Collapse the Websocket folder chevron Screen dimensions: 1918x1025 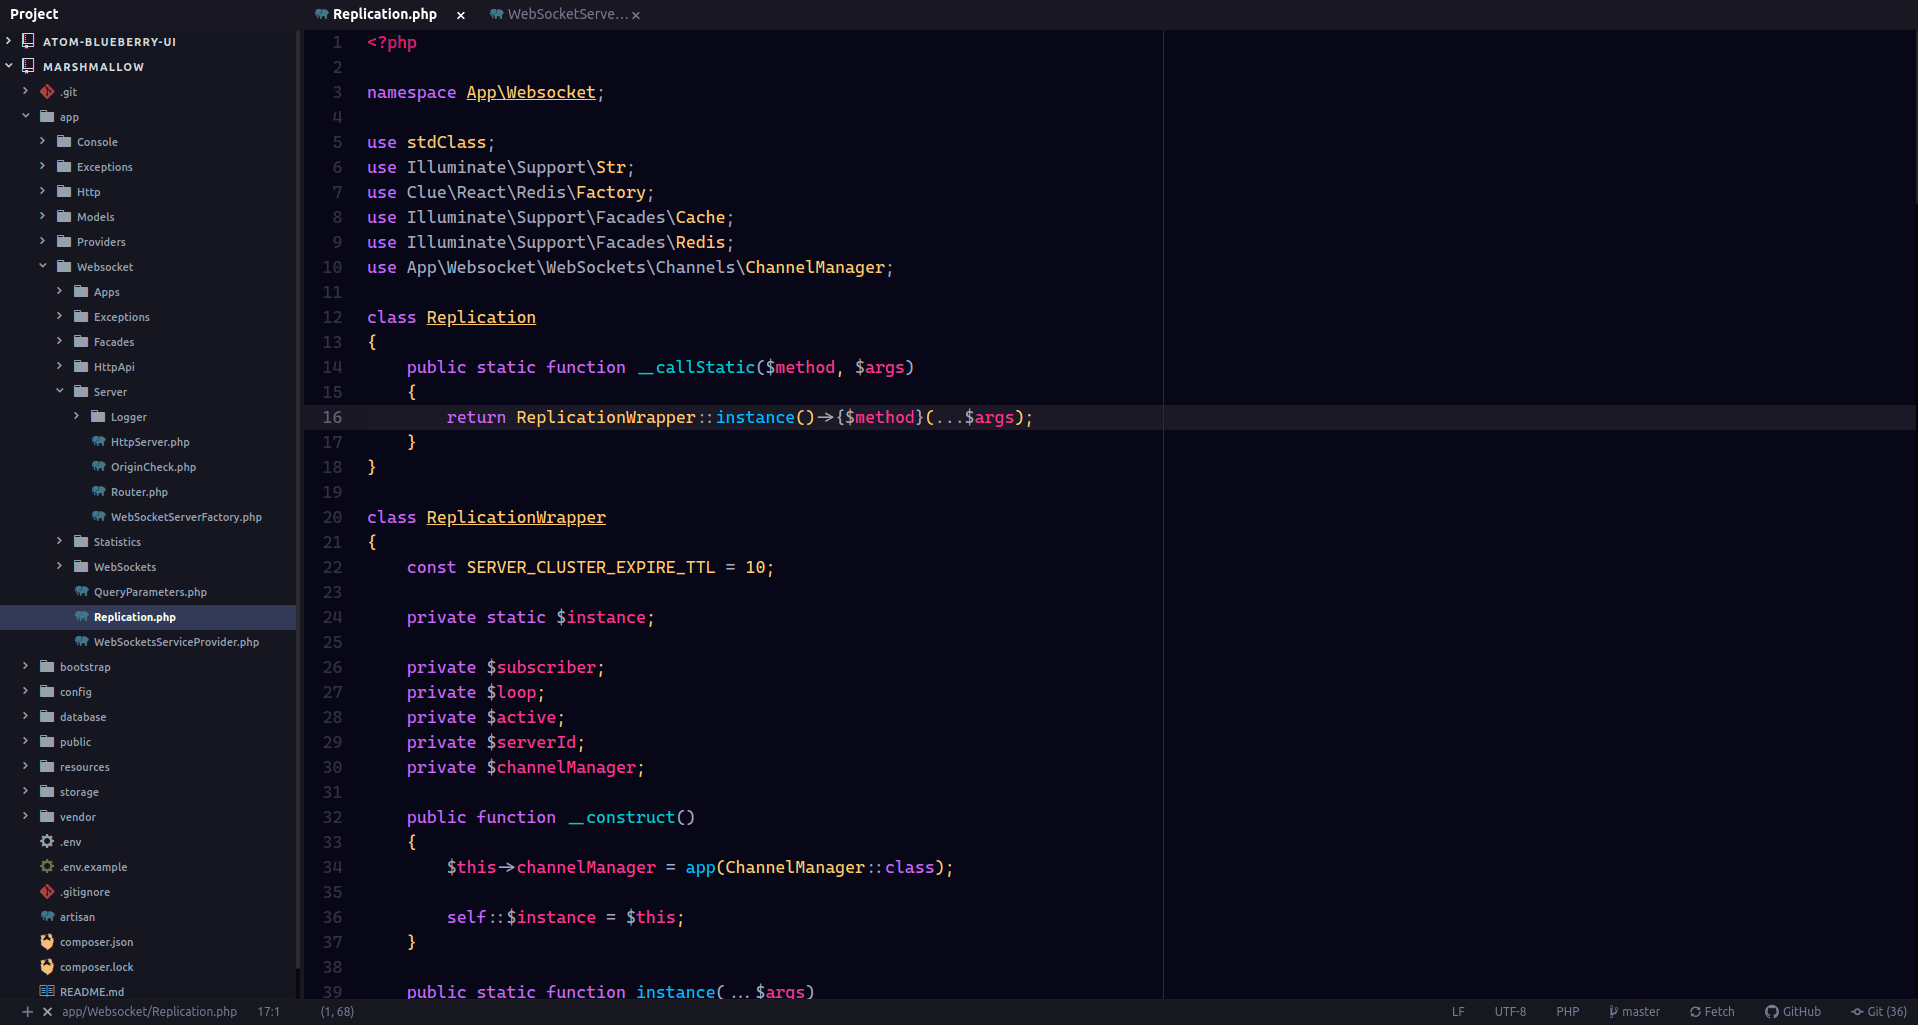pyautogui.click(x=43, y=266)
